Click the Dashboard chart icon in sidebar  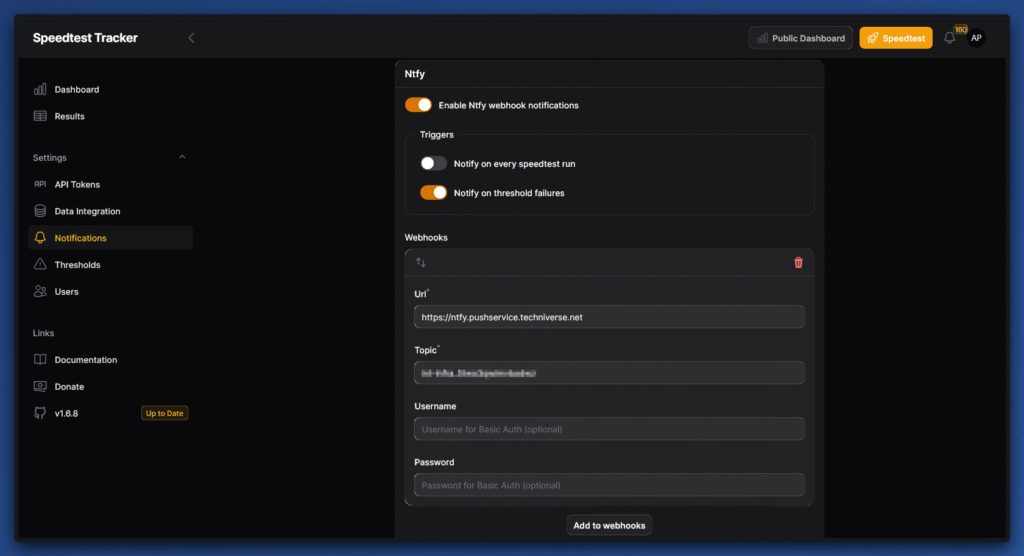click(40, 90)
